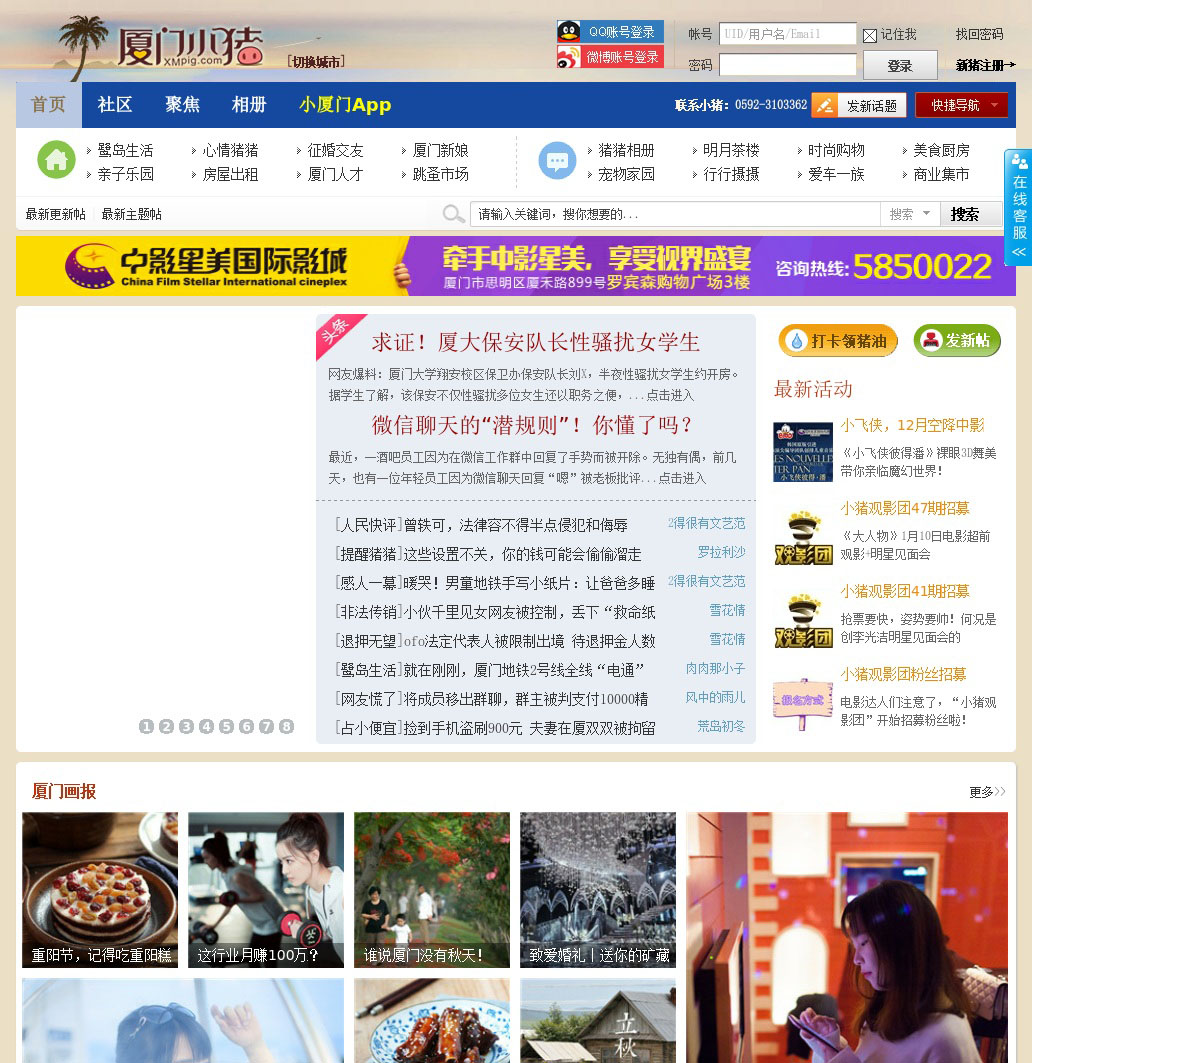Viewport: 1200px width, 1063px height.
Task: Click the 打卡领猪油 button
Action: pyautogui.click(x=838, y=341)
